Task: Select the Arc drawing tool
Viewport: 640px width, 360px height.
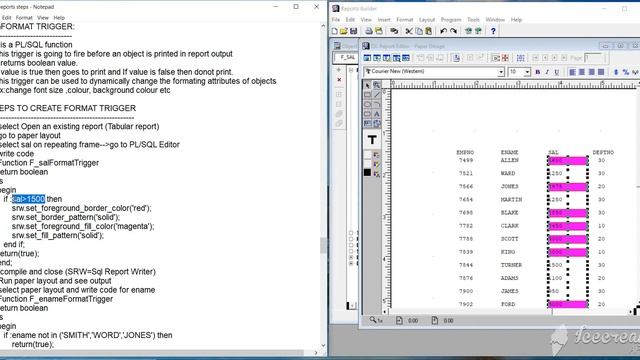Action: tap(376, 104)
